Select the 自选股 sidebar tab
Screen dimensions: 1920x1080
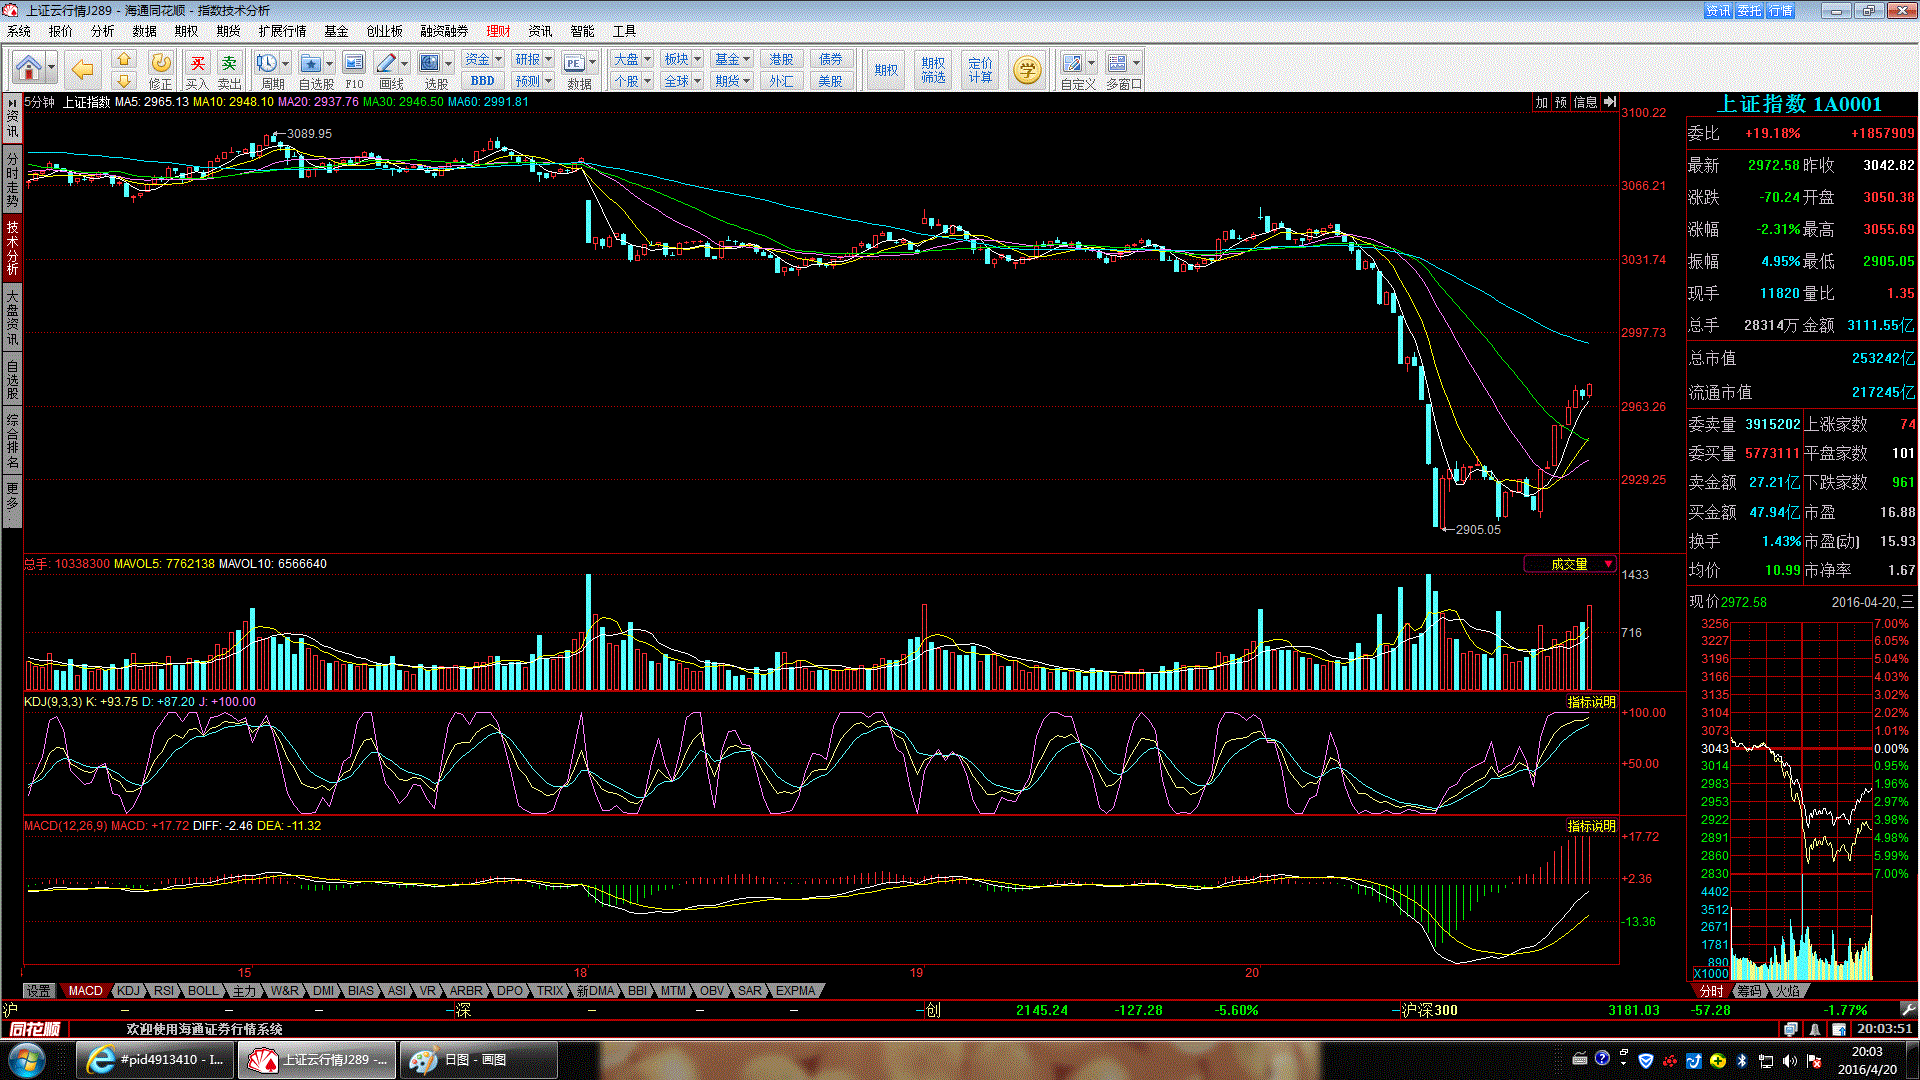point(12,380)
